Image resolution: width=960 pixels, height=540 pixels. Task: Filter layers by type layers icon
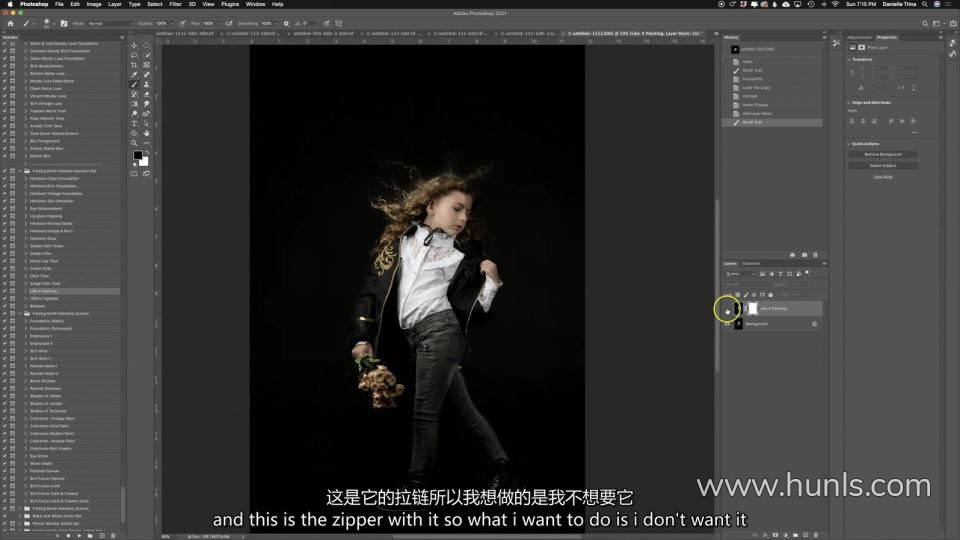coord(780,274)
